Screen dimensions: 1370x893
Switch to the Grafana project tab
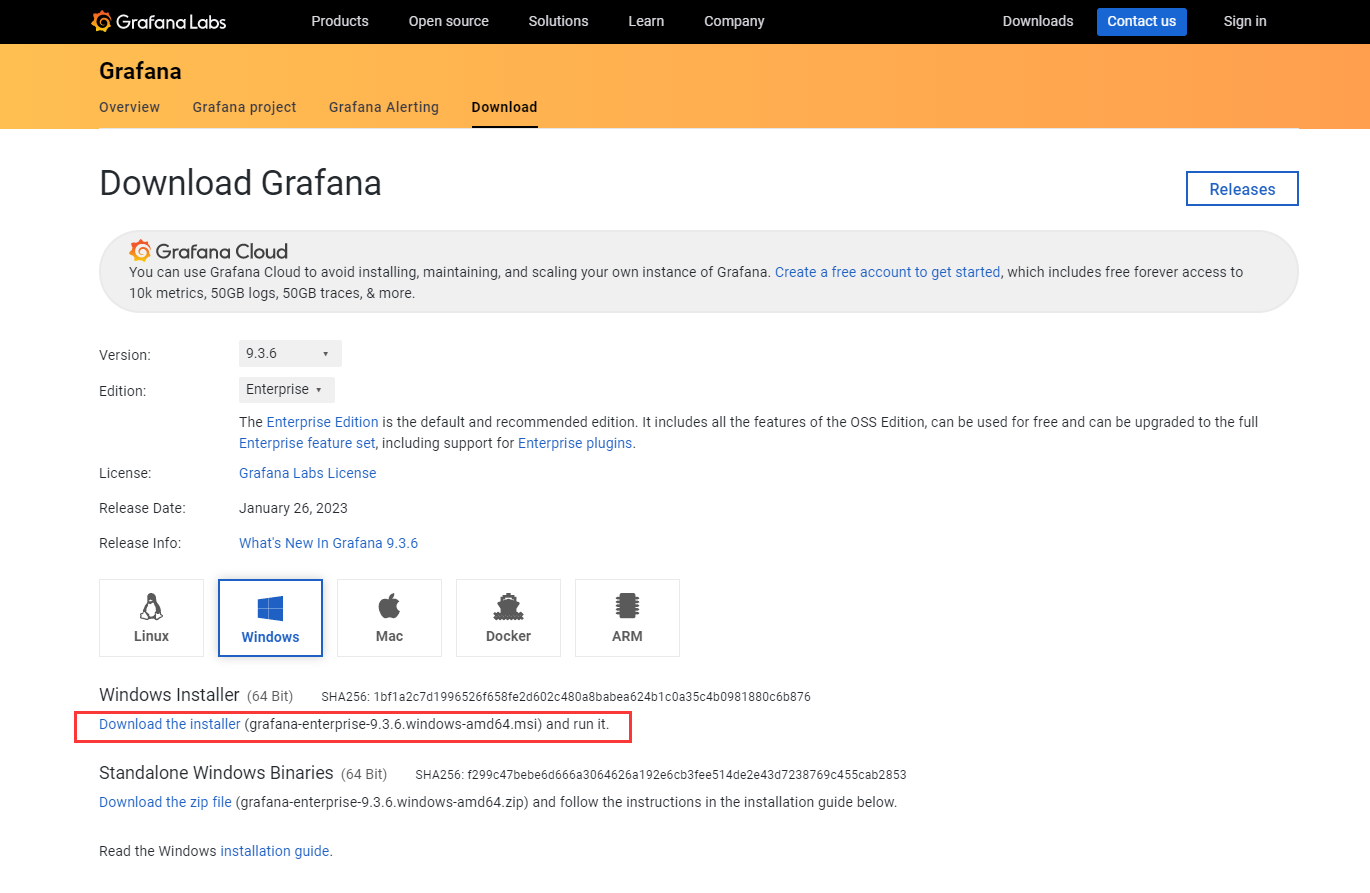pyautogui.click(x=244, y=107)
